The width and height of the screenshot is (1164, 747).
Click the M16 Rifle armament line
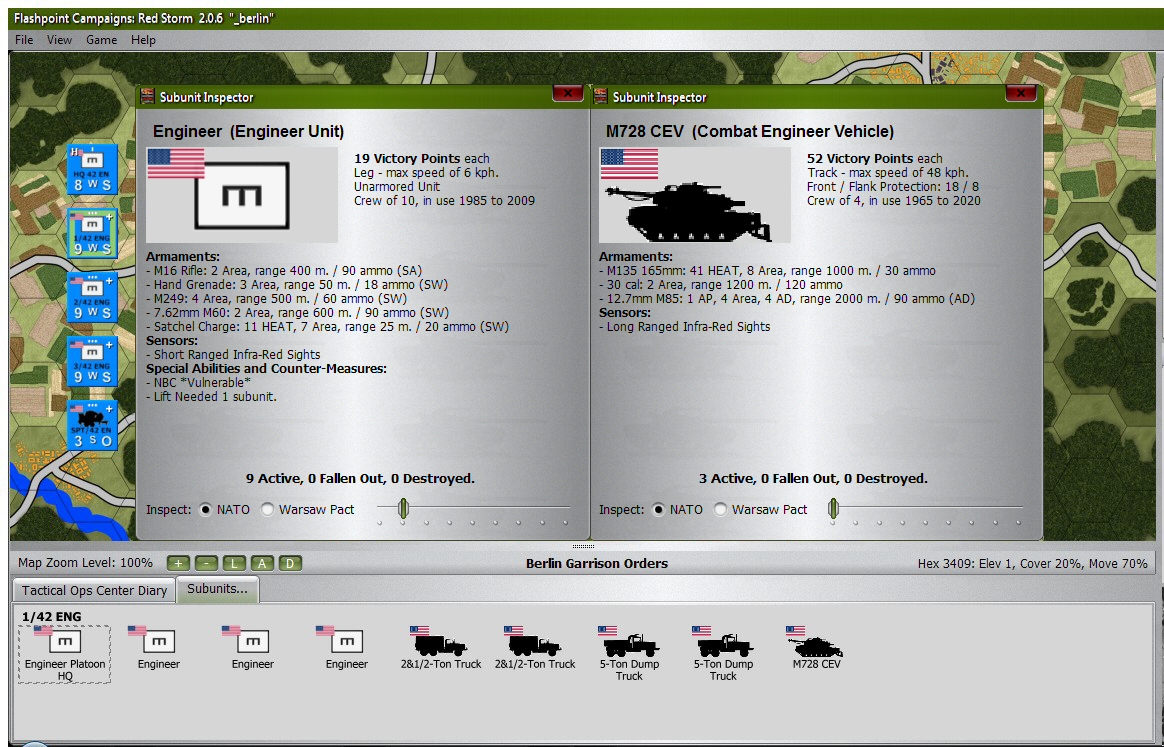click(284, 270)
